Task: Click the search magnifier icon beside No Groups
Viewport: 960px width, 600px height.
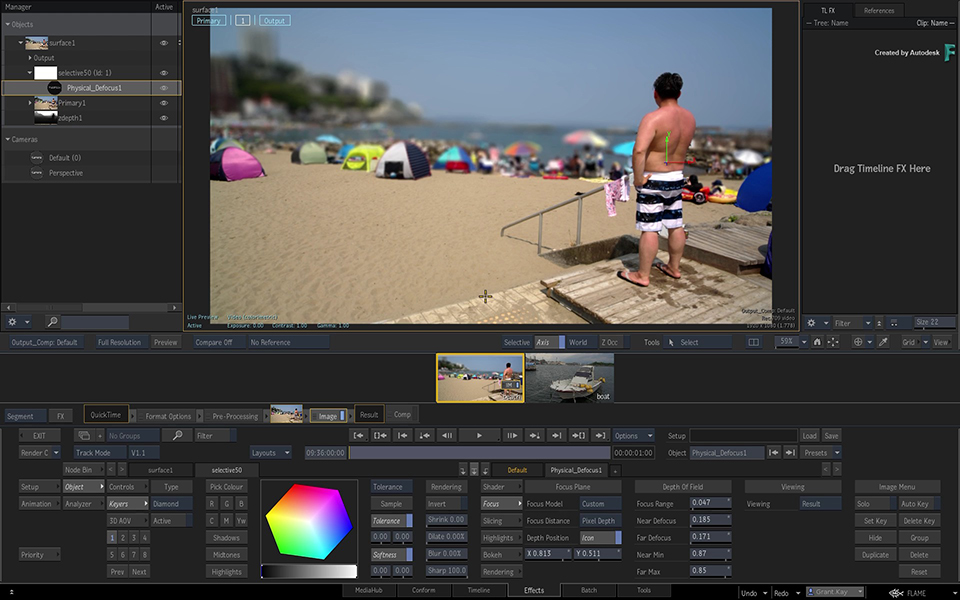Action: [177, 435]
